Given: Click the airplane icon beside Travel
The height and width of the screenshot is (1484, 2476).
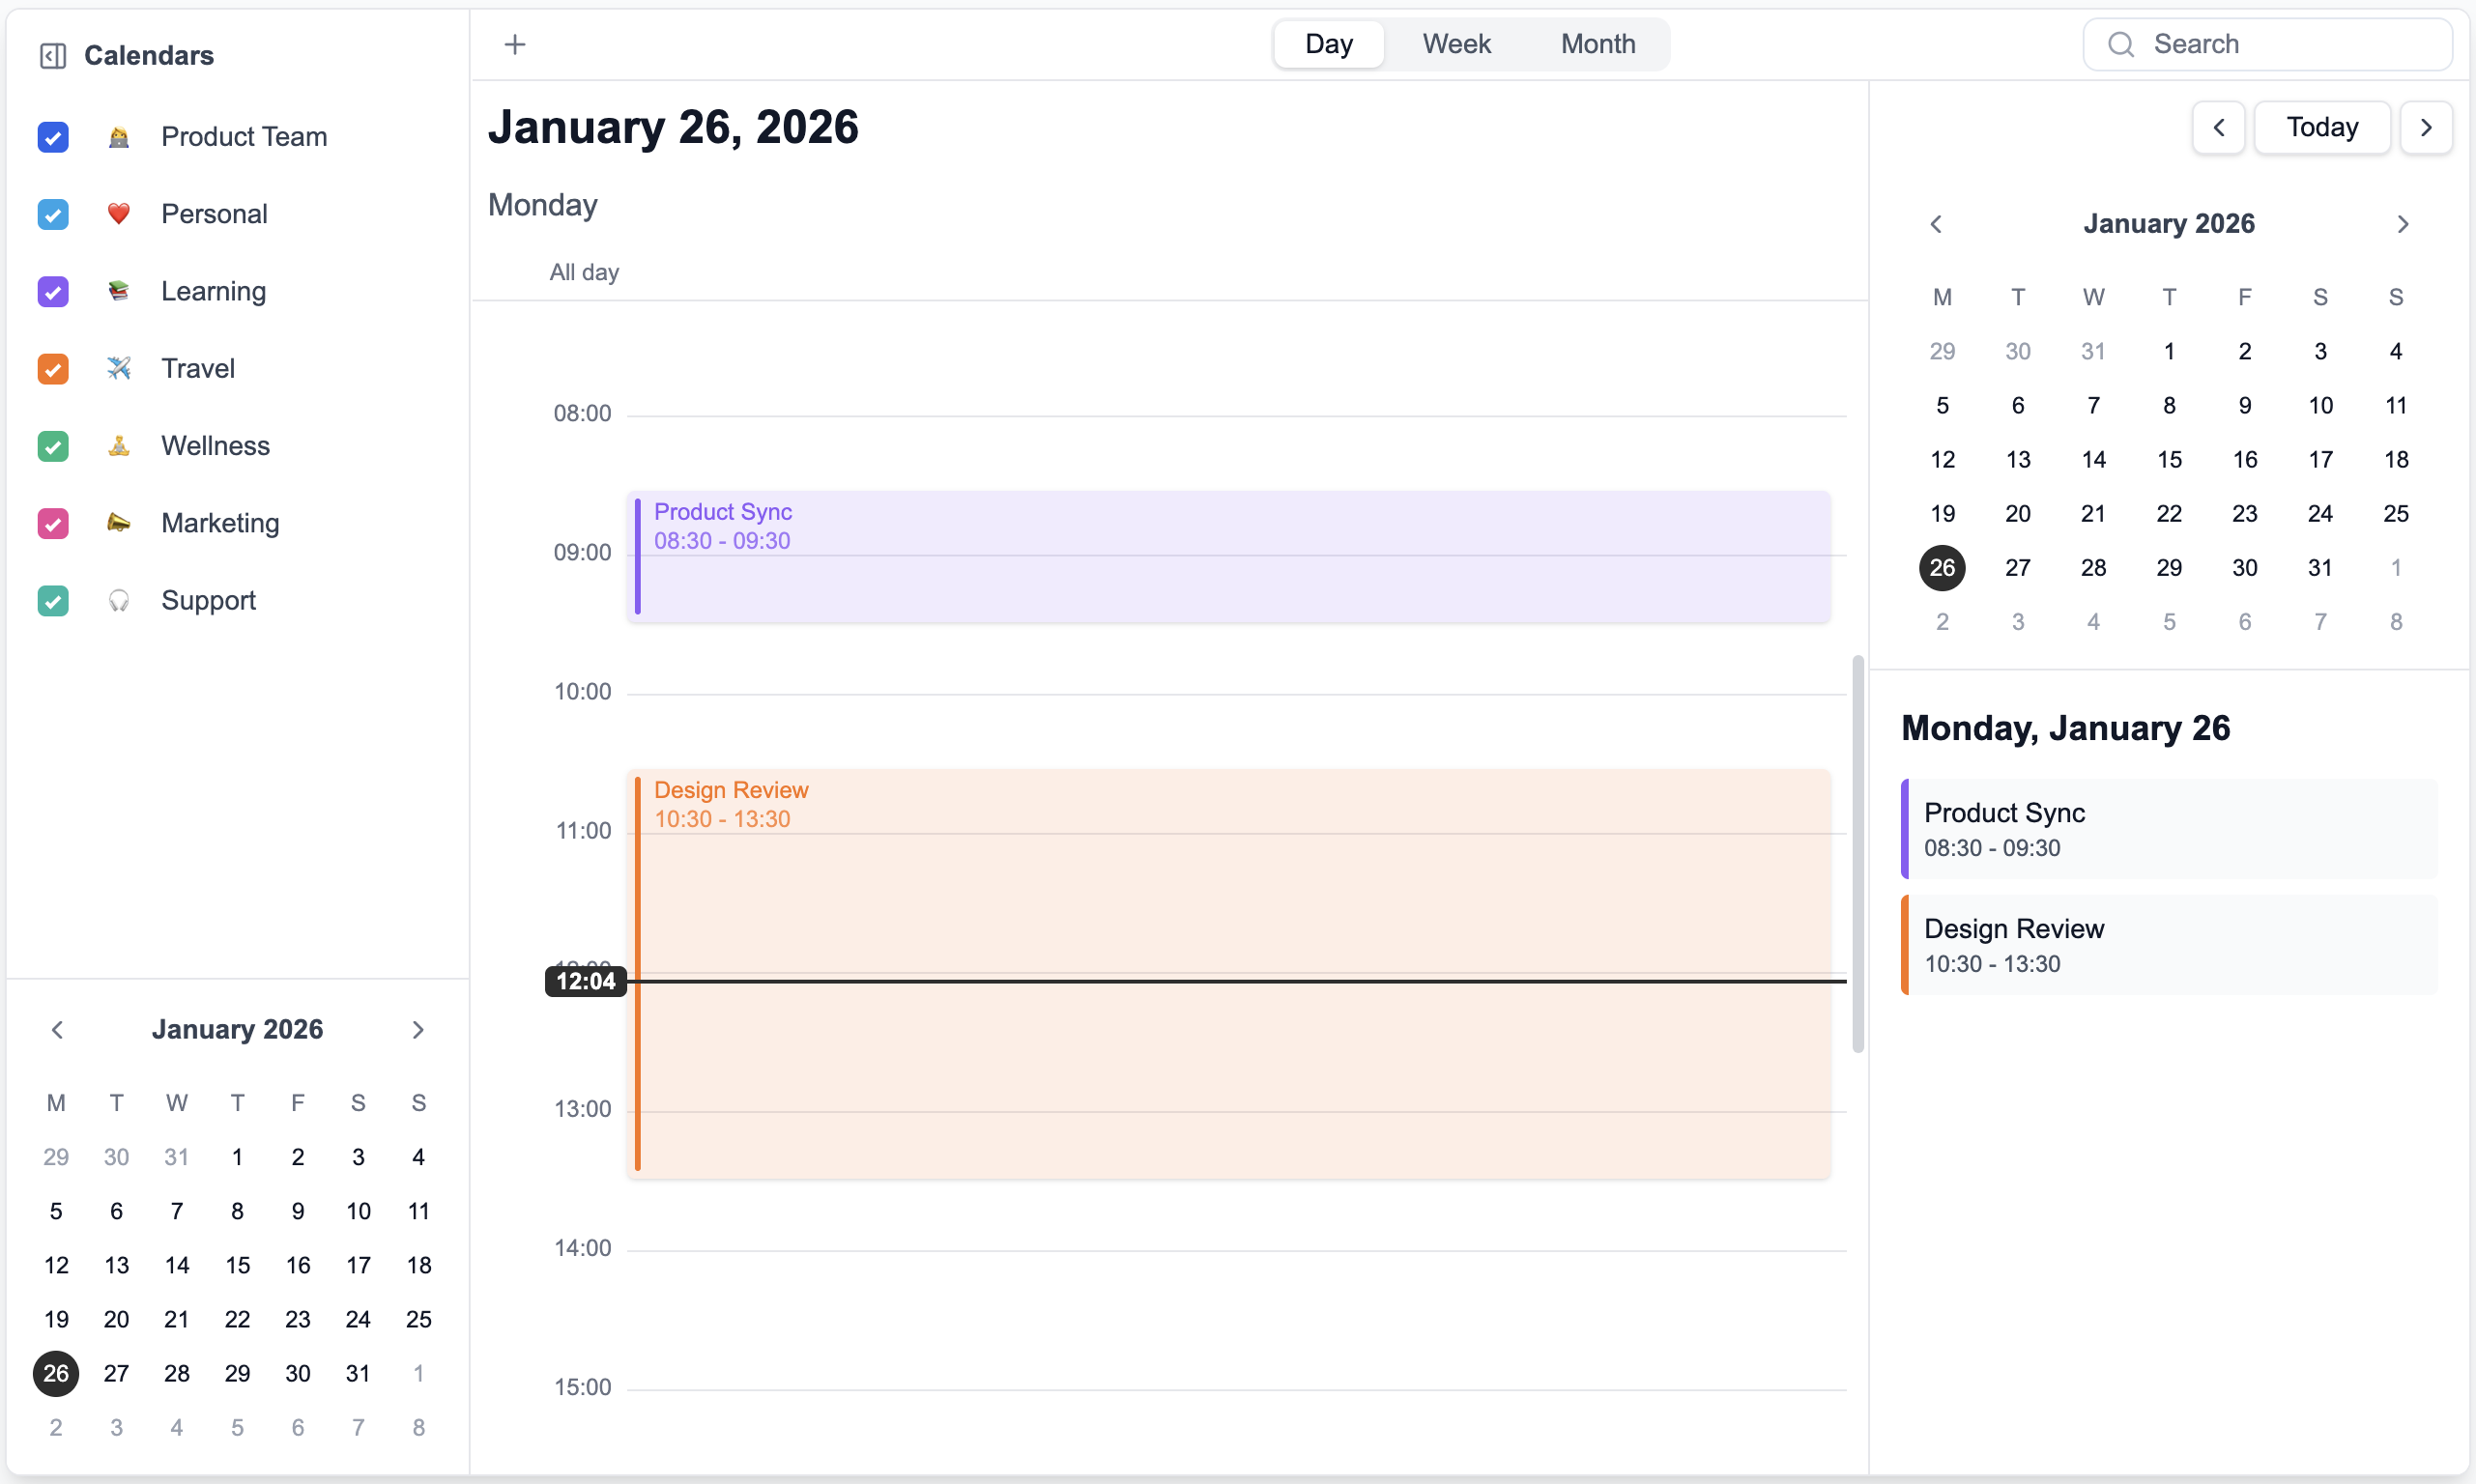Looking at the screenshot, I should click(x=118, y=368).
